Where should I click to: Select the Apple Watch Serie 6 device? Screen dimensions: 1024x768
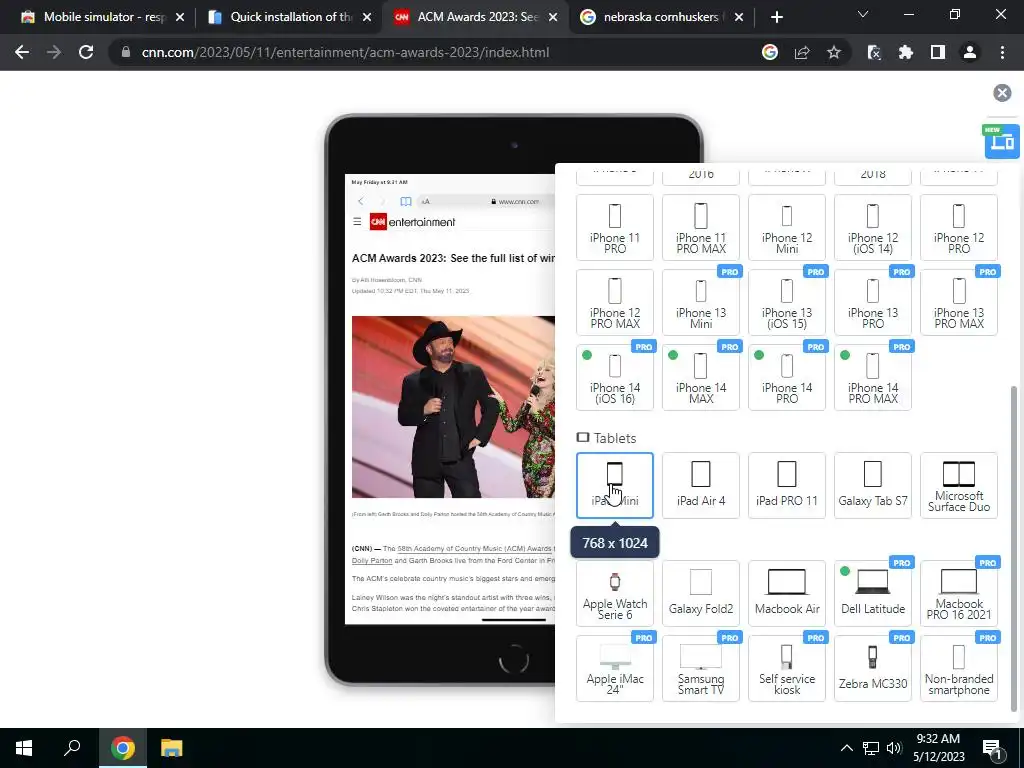pyautogui.click(x=615, y=593)
